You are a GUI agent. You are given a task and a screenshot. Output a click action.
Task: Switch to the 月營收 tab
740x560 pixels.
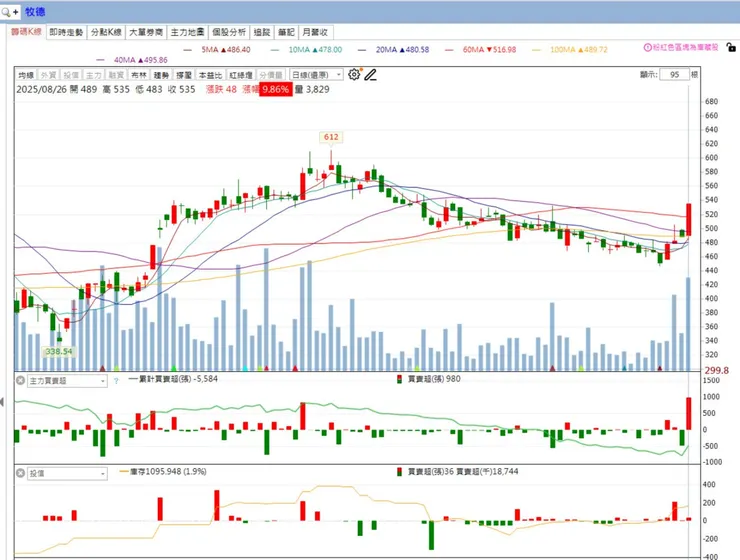tap(315, 32)
